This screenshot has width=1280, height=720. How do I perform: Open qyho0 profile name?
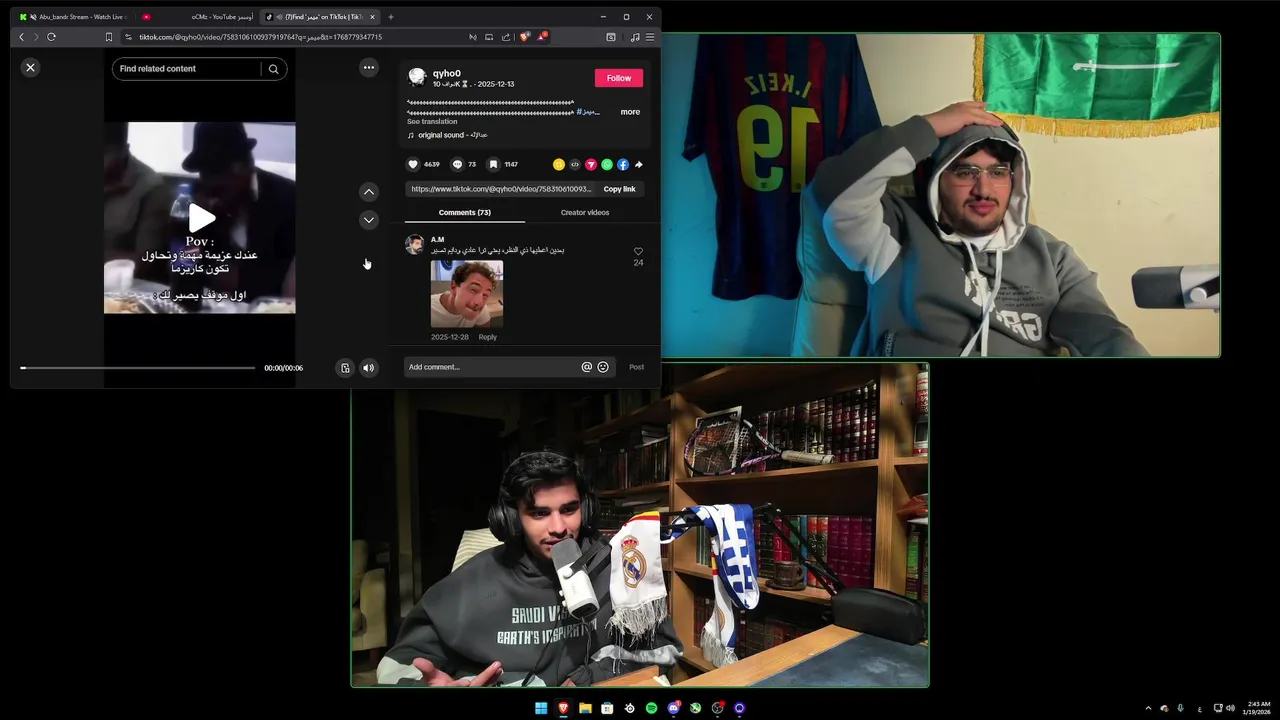click(447, 73)
